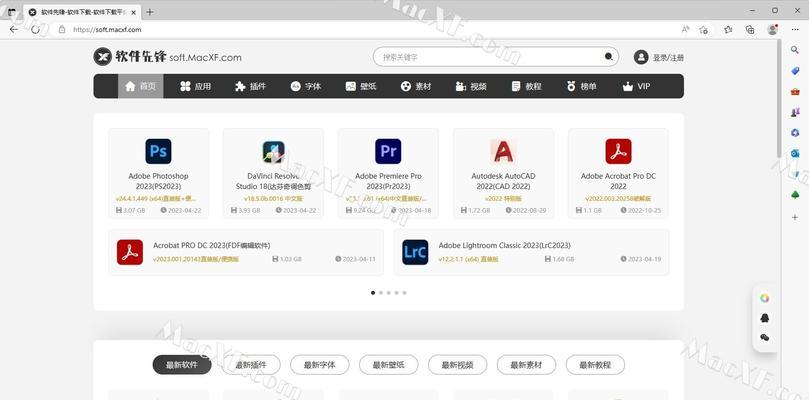Open the Adobe Lightroom Classic 2023(LrC2023) title

pyautogui.click(x=504, y=245)
